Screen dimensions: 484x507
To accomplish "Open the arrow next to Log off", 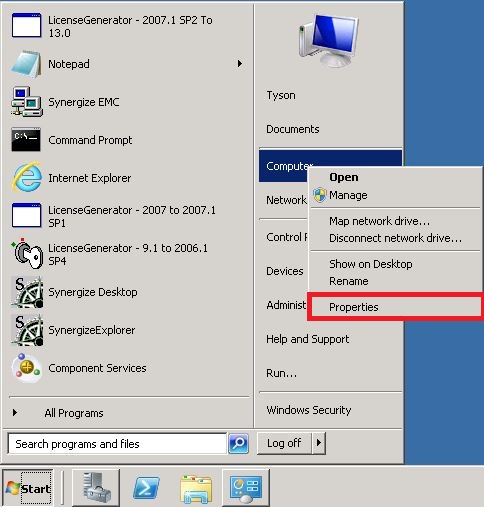I will 319,443.
